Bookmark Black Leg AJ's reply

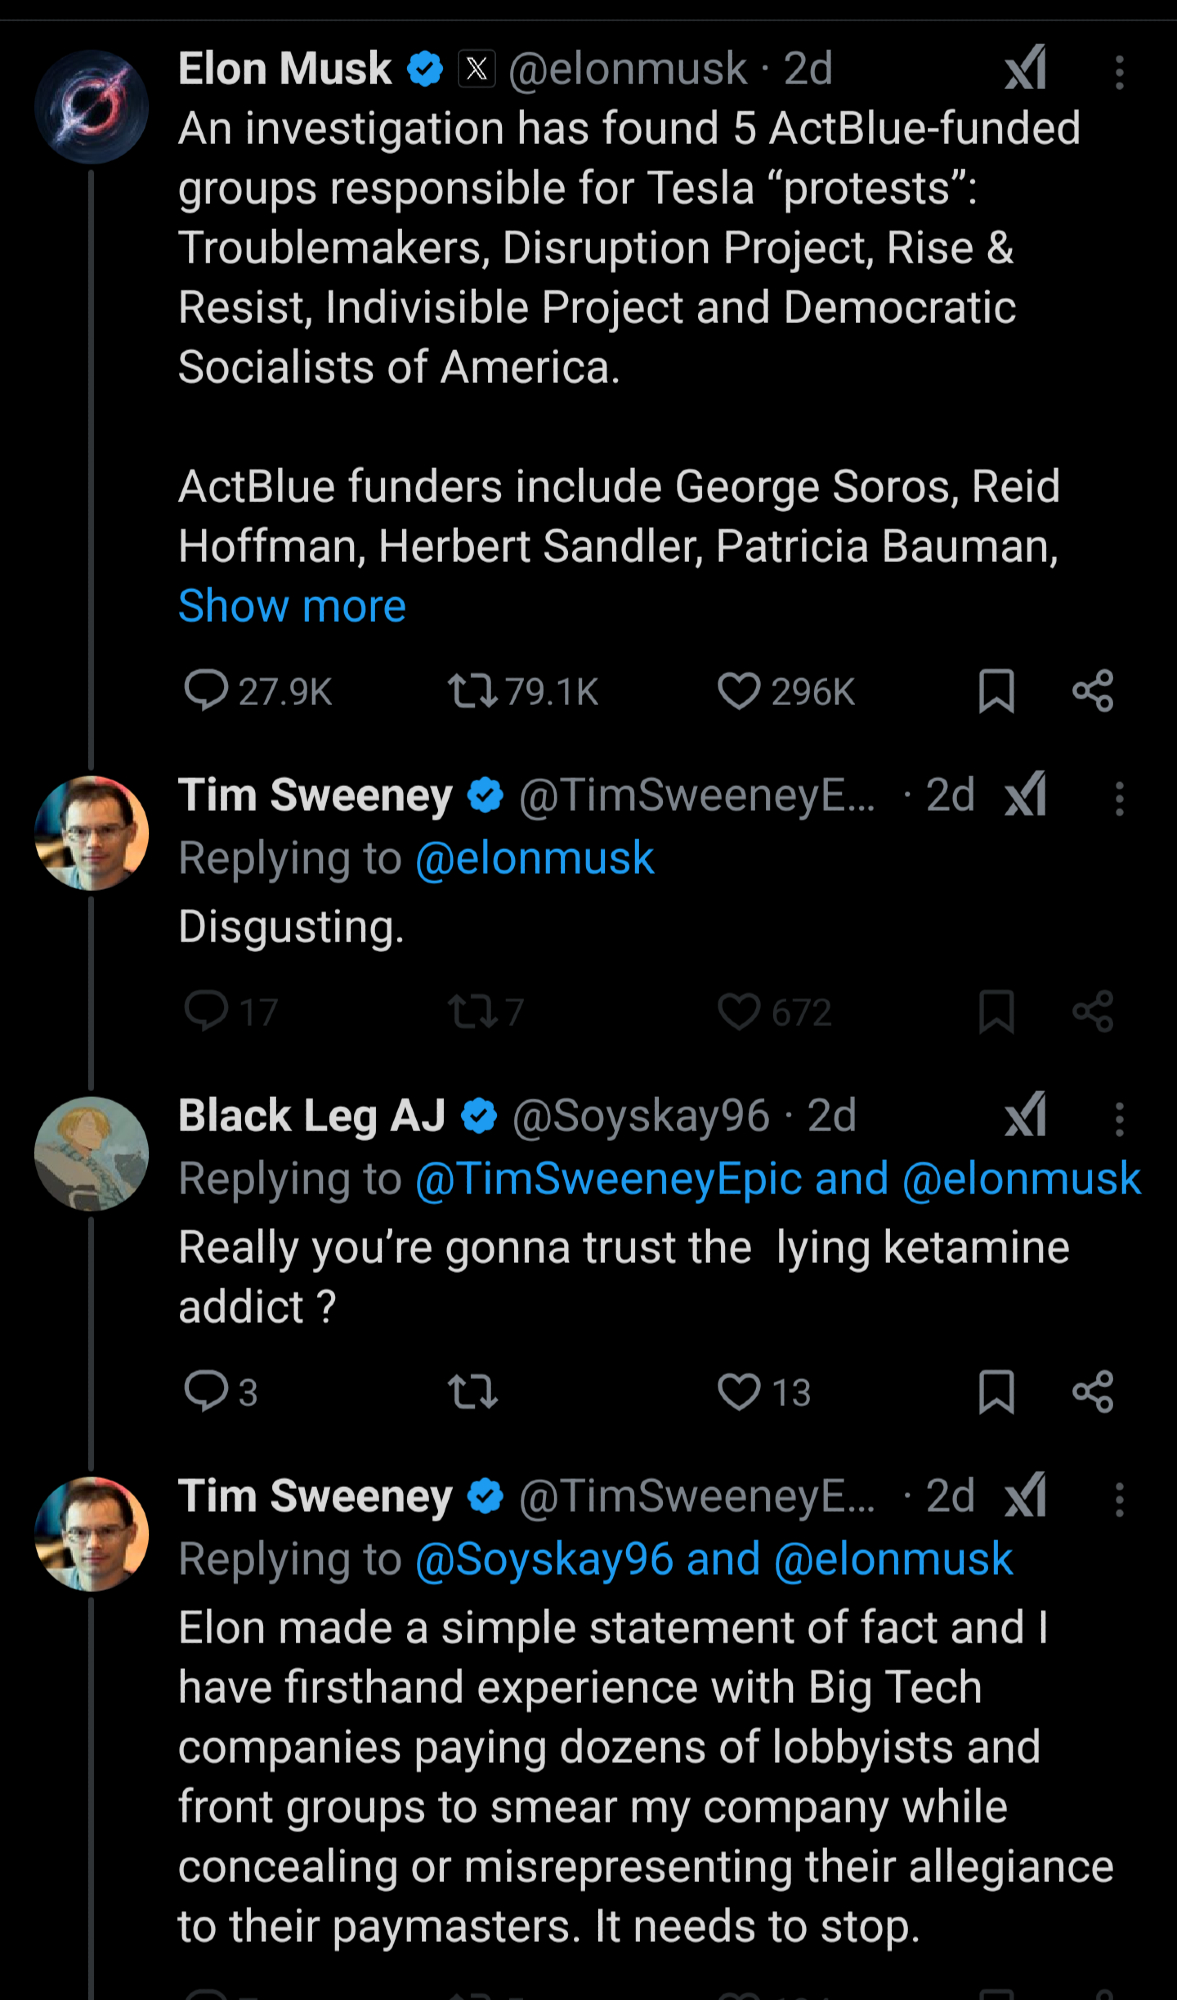pyautogui.click(x=996, y=1392)
